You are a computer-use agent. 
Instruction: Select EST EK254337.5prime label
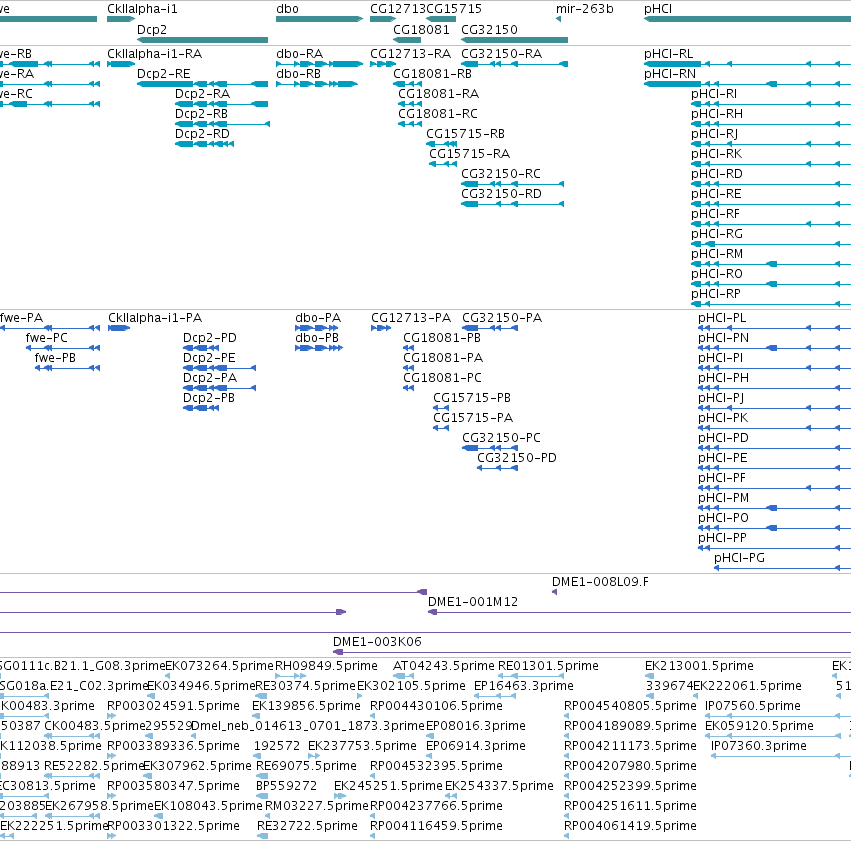(x=499, y=786)
